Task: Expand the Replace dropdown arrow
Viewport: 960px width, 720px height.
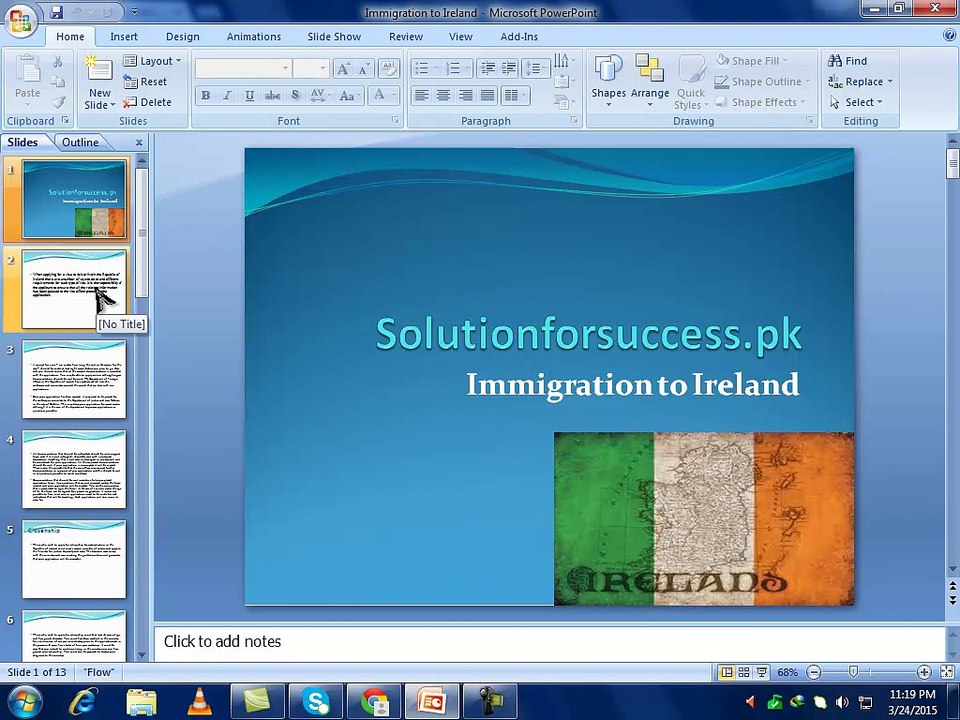Action: (890, 81)
